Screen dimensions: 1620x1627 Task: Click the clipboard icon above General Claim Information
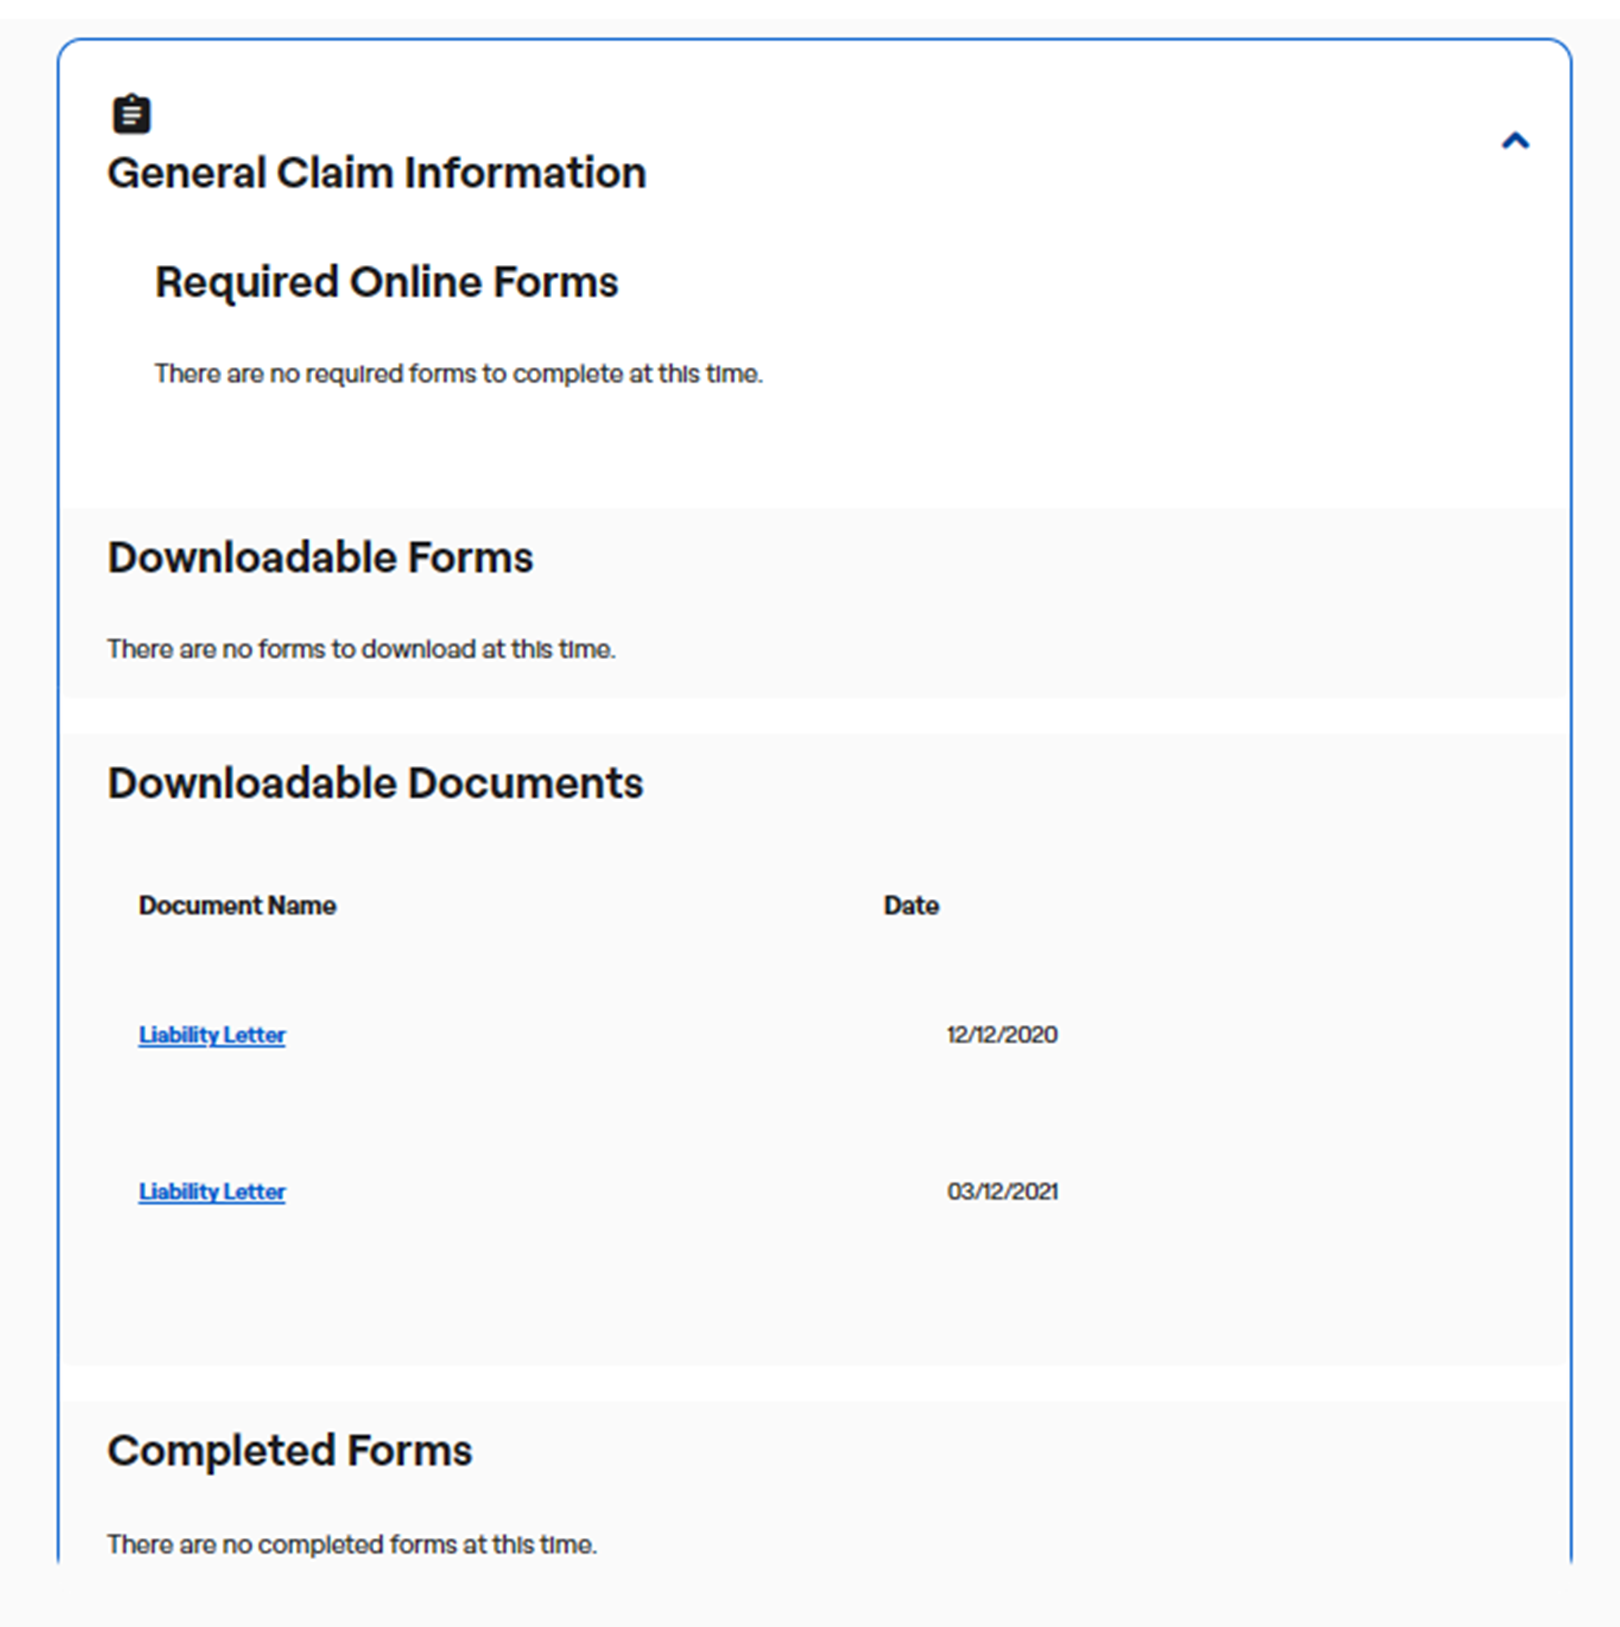[x=131, y=114]
